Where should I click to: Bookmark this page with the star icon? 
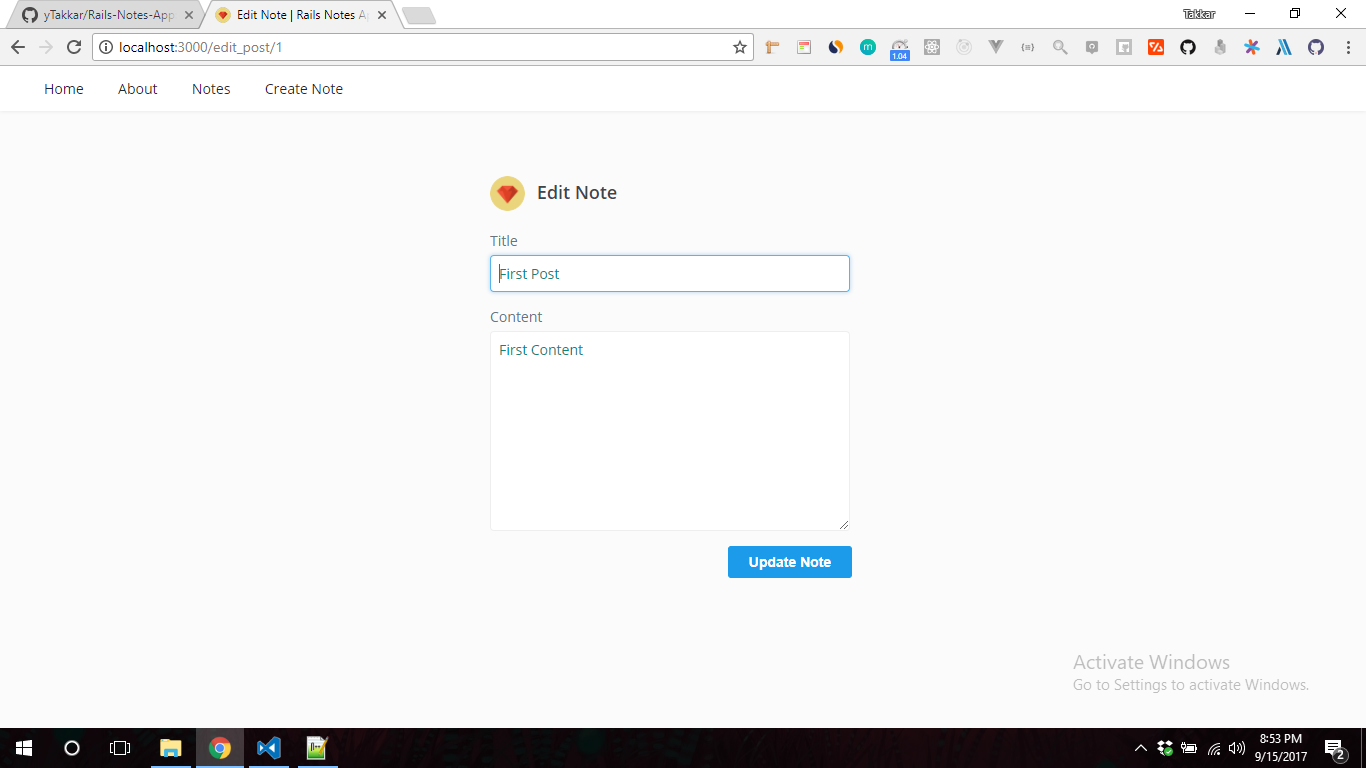(740, 47)
